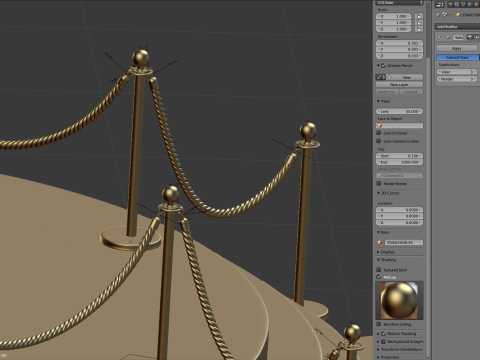Image resolution: width=480 pixels, height=360 pixels.
Task: Open the editor type selector in Properties header
Action: coord(440,4)
